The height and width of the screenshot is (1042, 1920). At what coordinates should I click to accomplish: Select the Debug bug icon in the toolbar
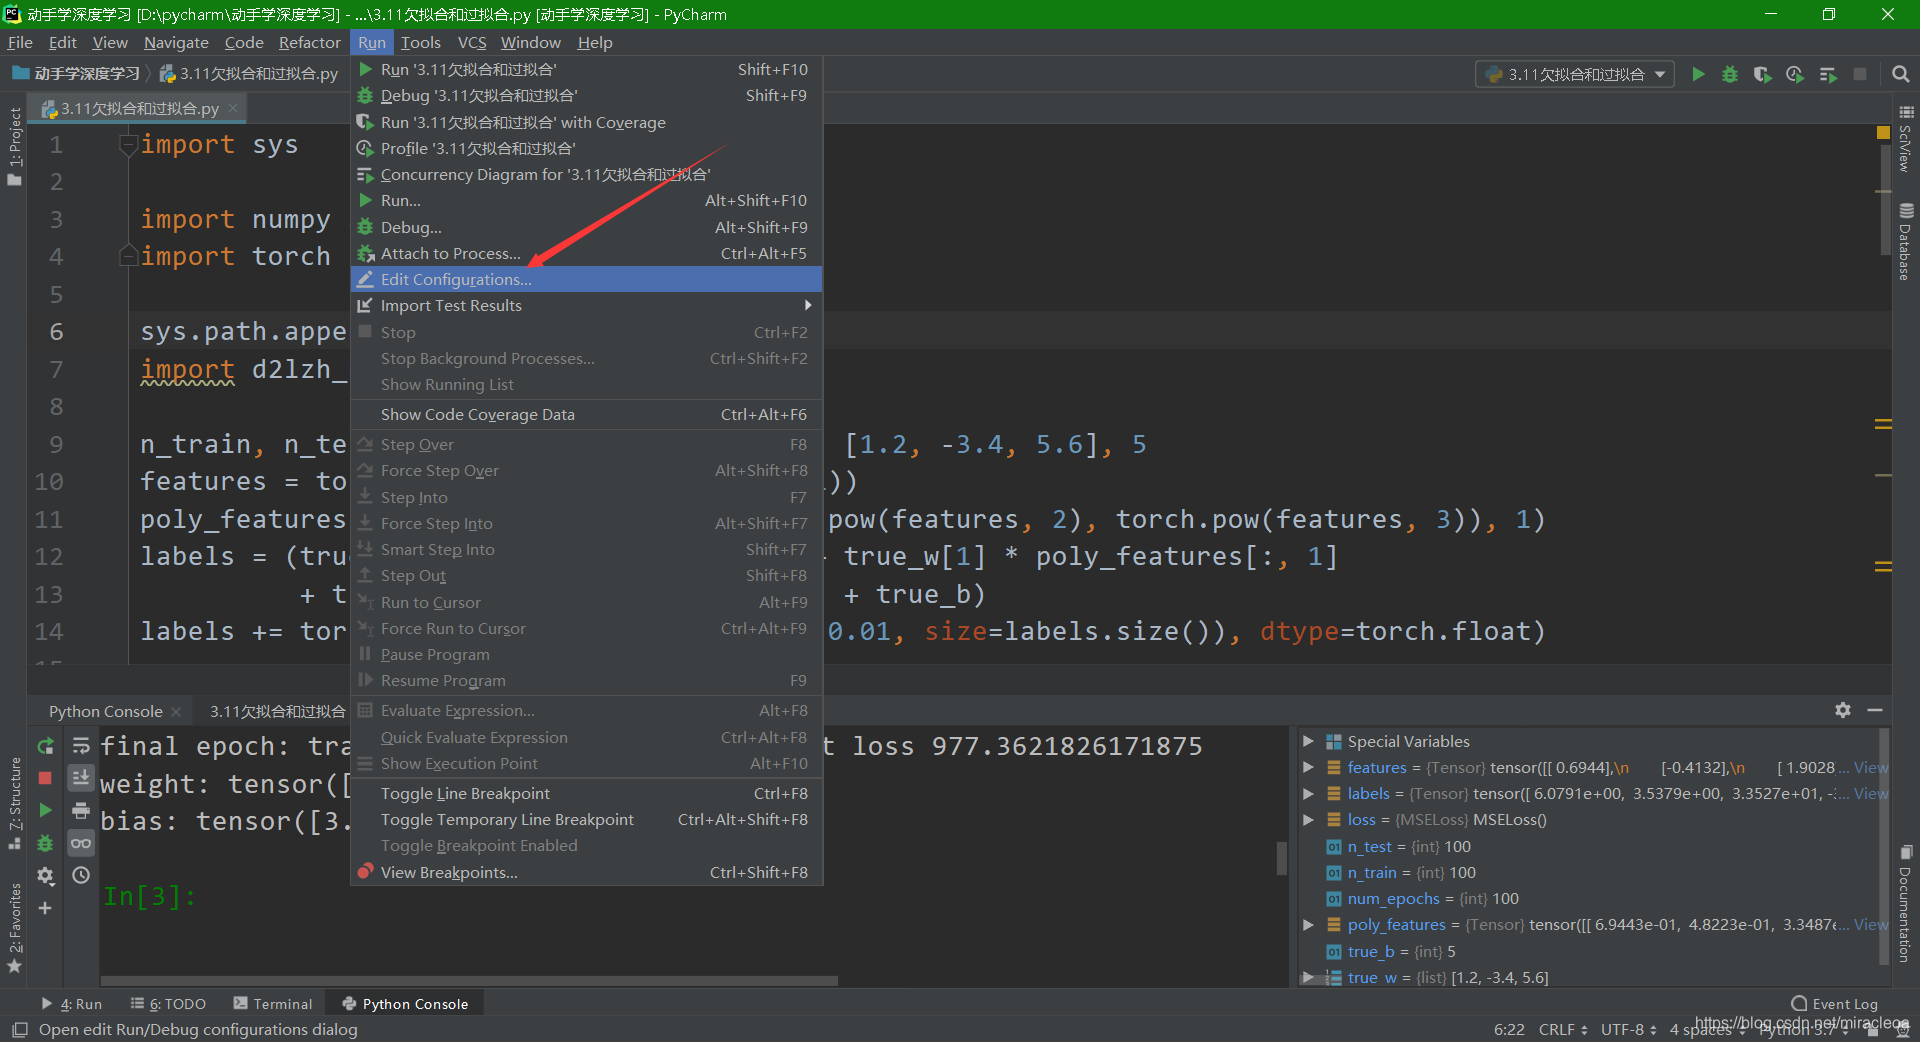[x=1730, y=74]
